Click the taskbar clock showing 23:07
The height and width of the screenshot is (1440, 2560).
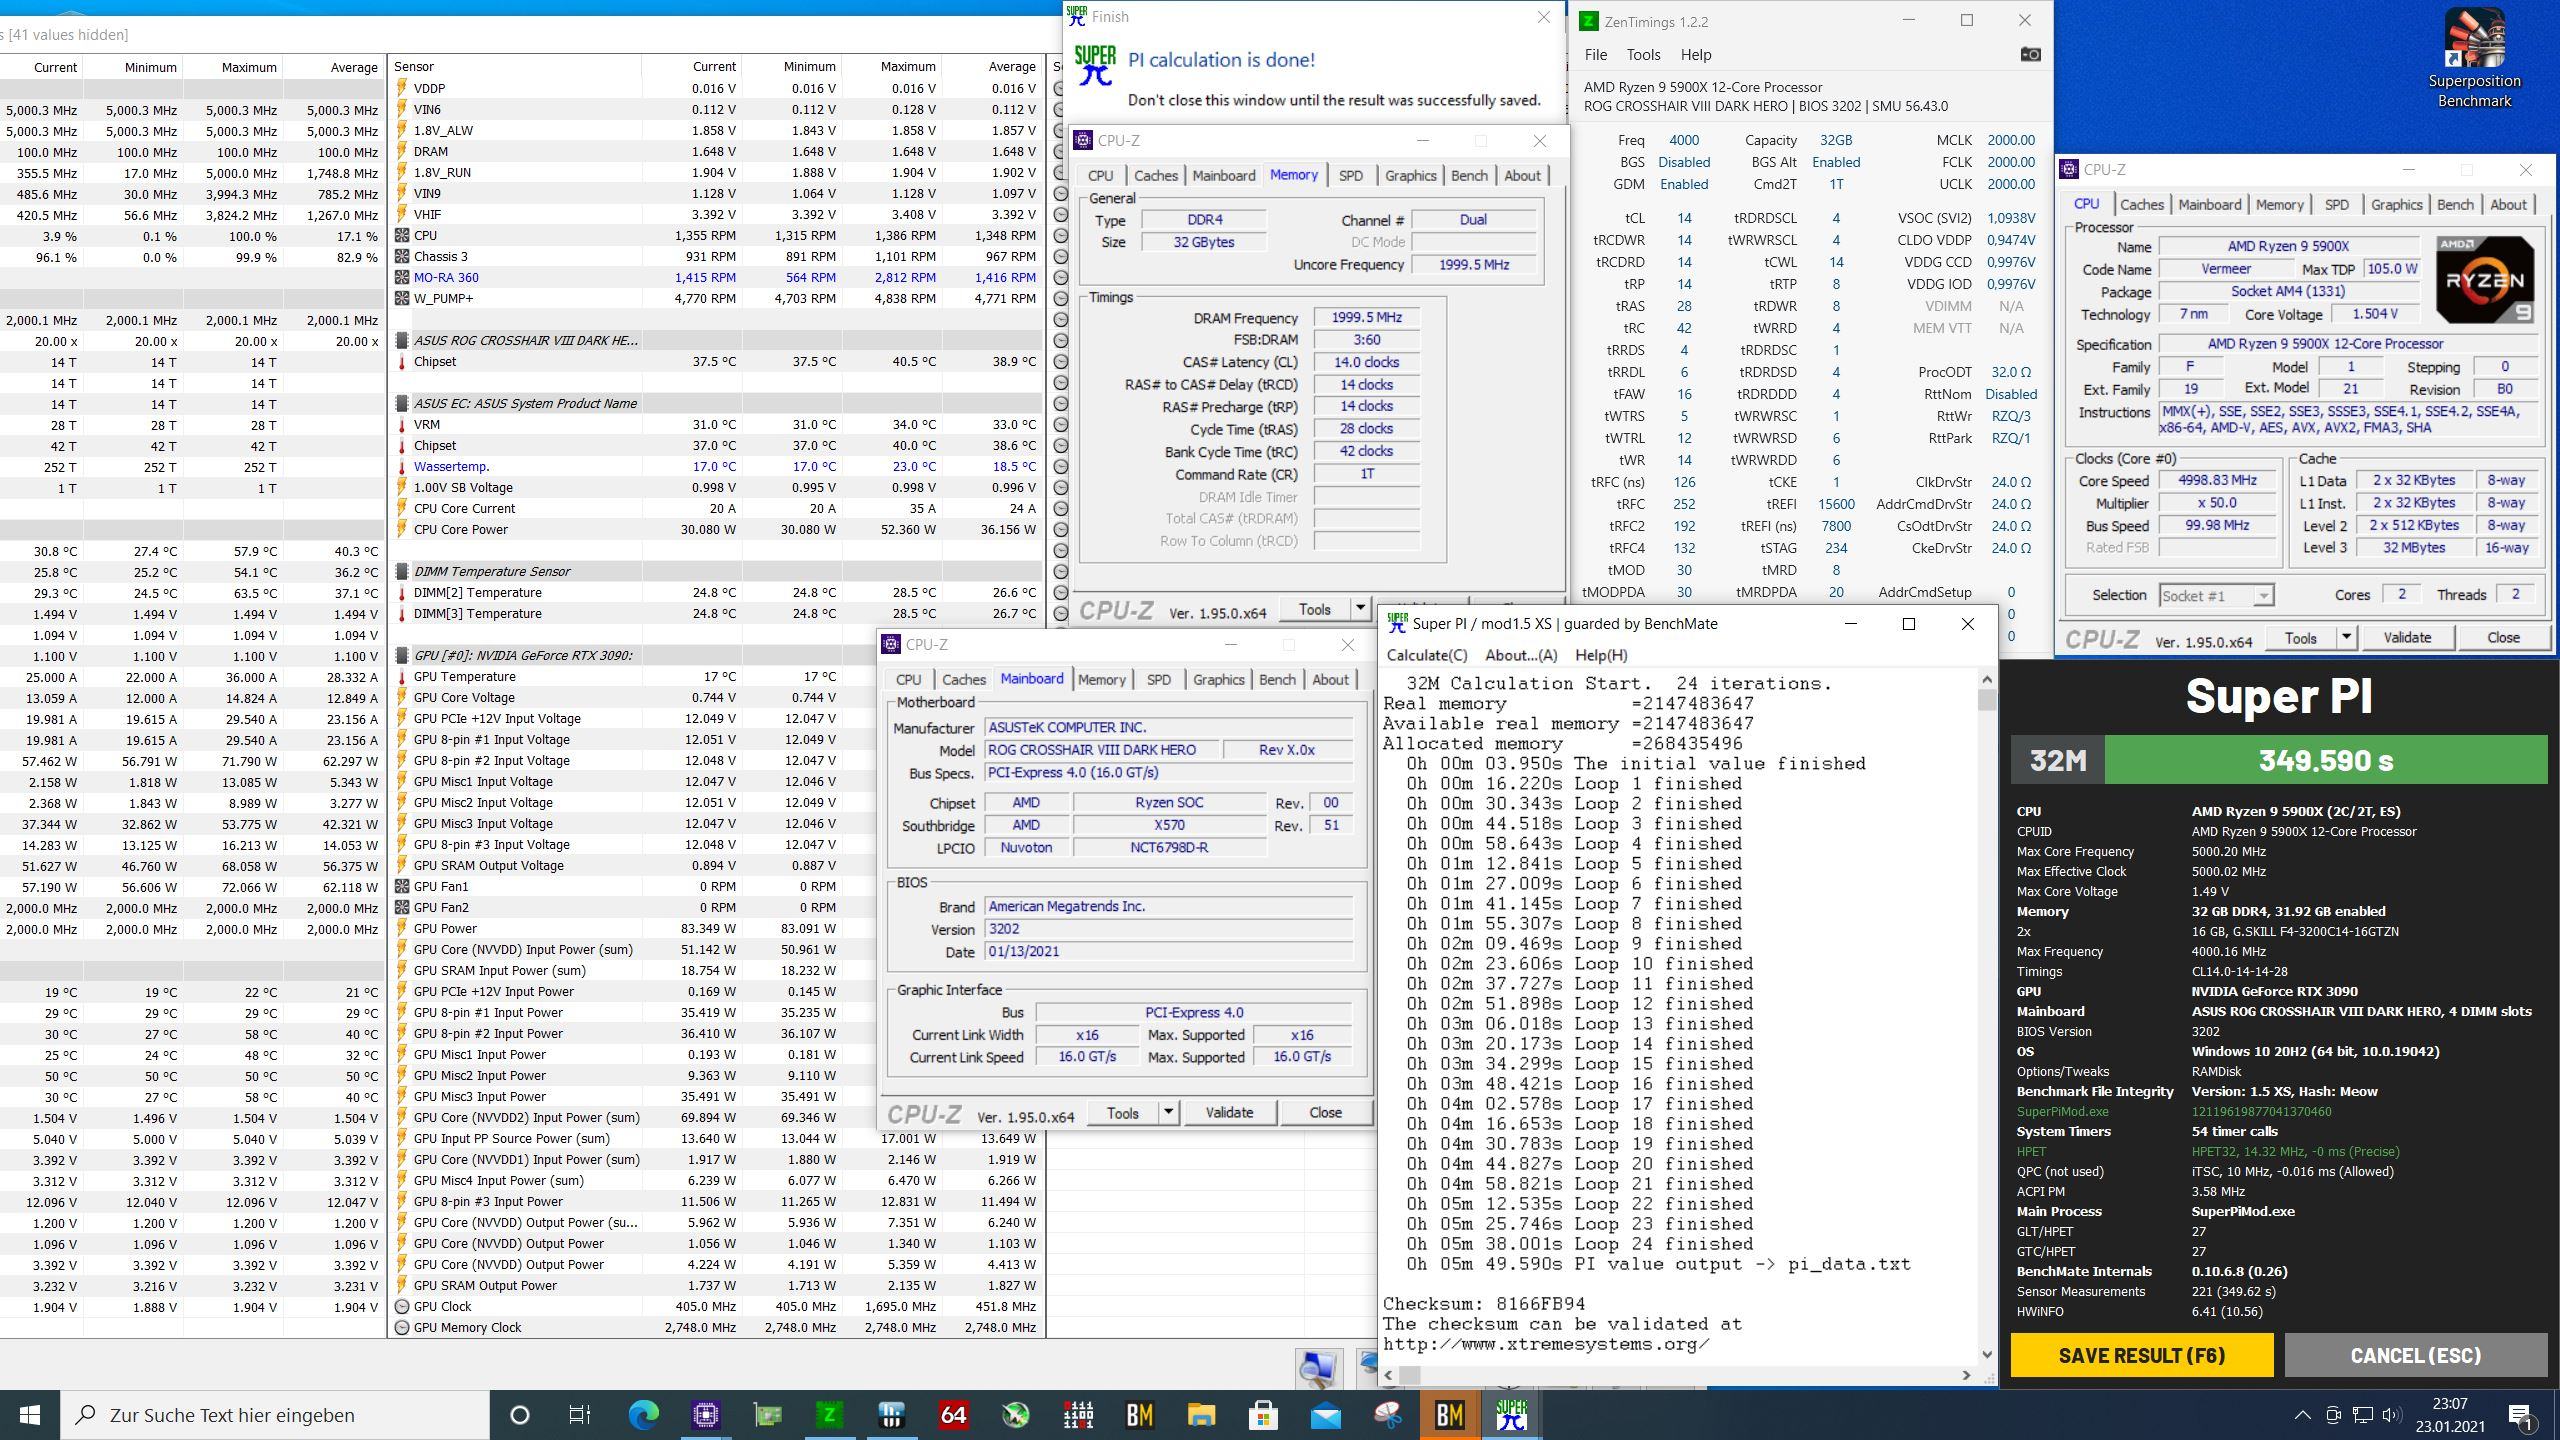pos(2450,1415)
